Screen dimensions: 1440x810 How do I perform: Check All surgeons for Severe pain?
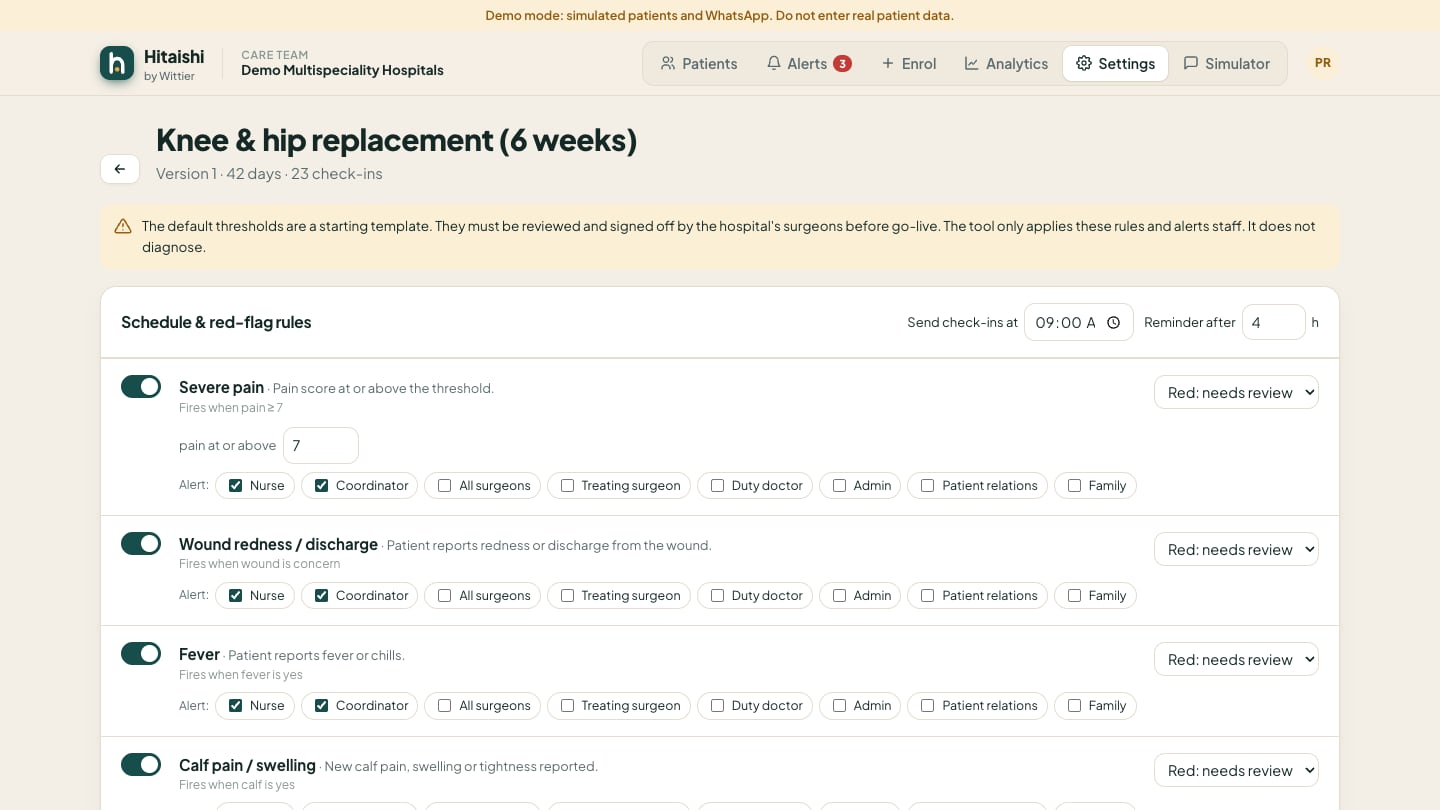coord(445,486)
